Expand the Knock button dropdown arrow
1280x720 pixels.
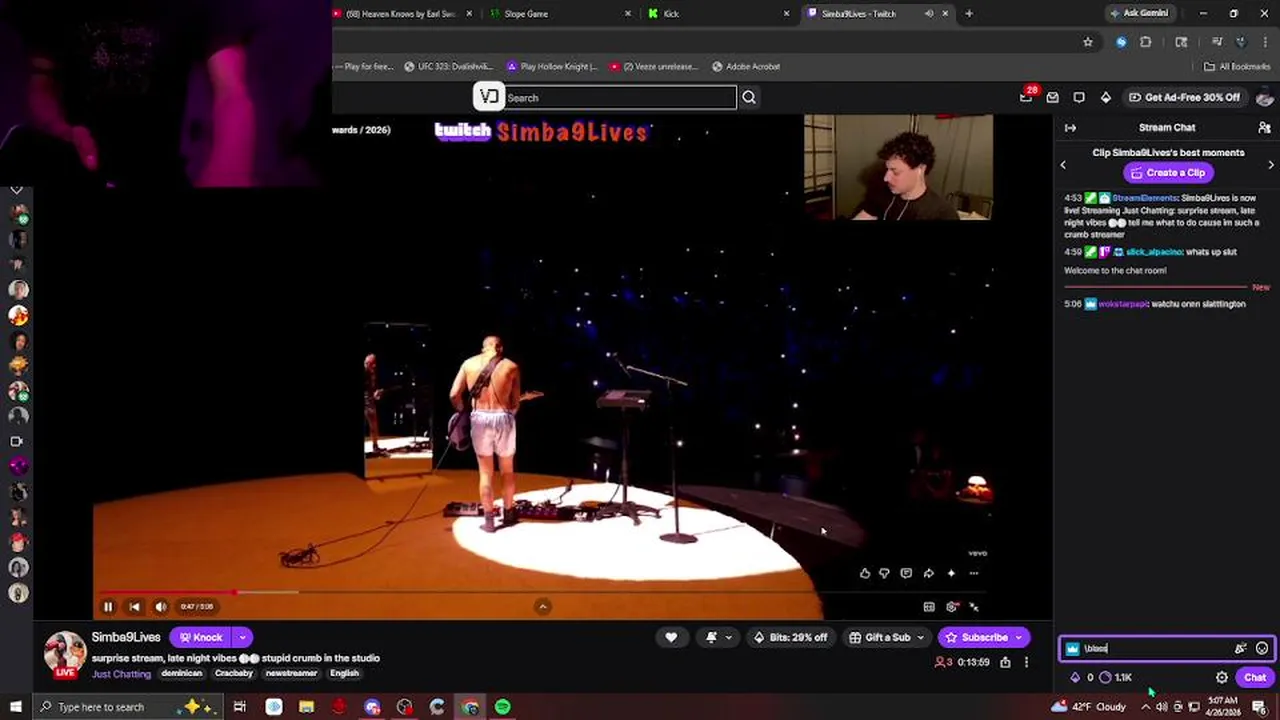pyautogui.click(x=242, y=637)
